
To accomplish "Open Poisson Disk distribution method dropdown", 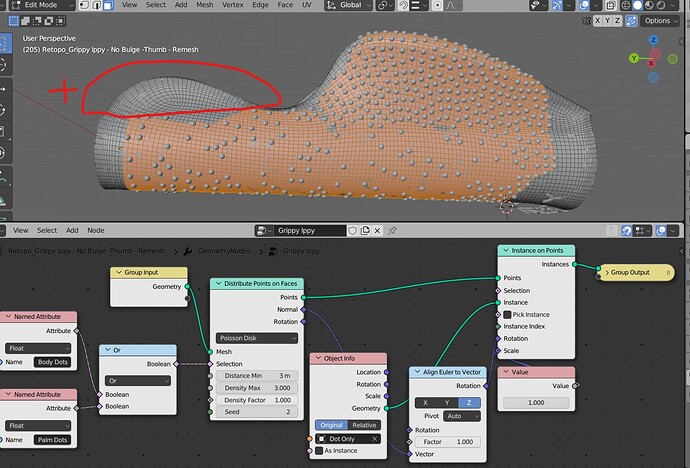I will pyautogui.click(x=257, y=338).
